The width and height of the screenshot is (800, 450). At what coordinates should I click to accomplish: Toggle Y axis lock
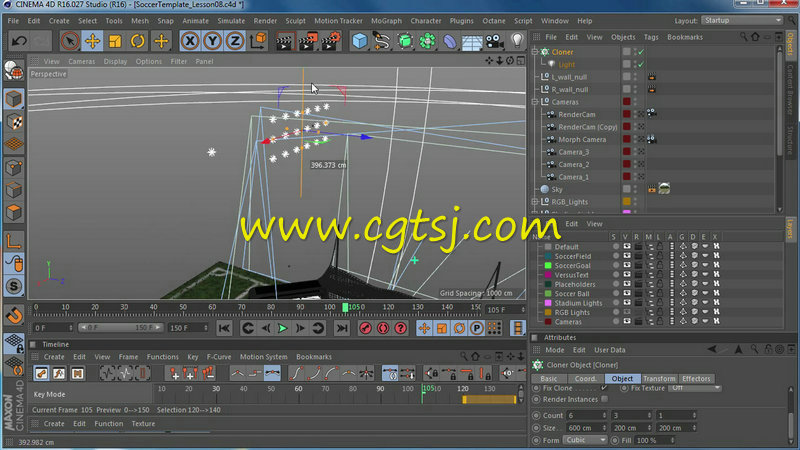pyautogui.click(x=212, y=41)
